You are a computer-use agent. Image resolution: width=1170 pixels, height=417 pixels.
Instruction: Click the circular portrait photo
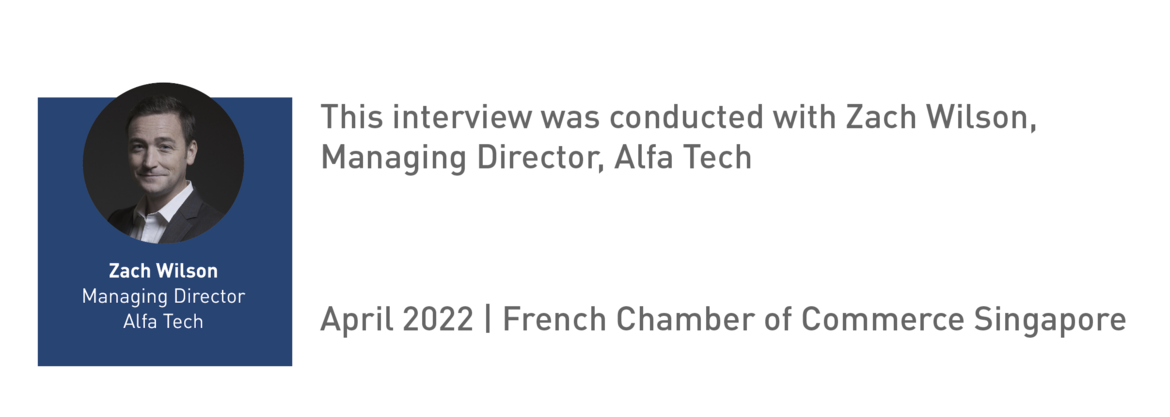coord(163,163)
